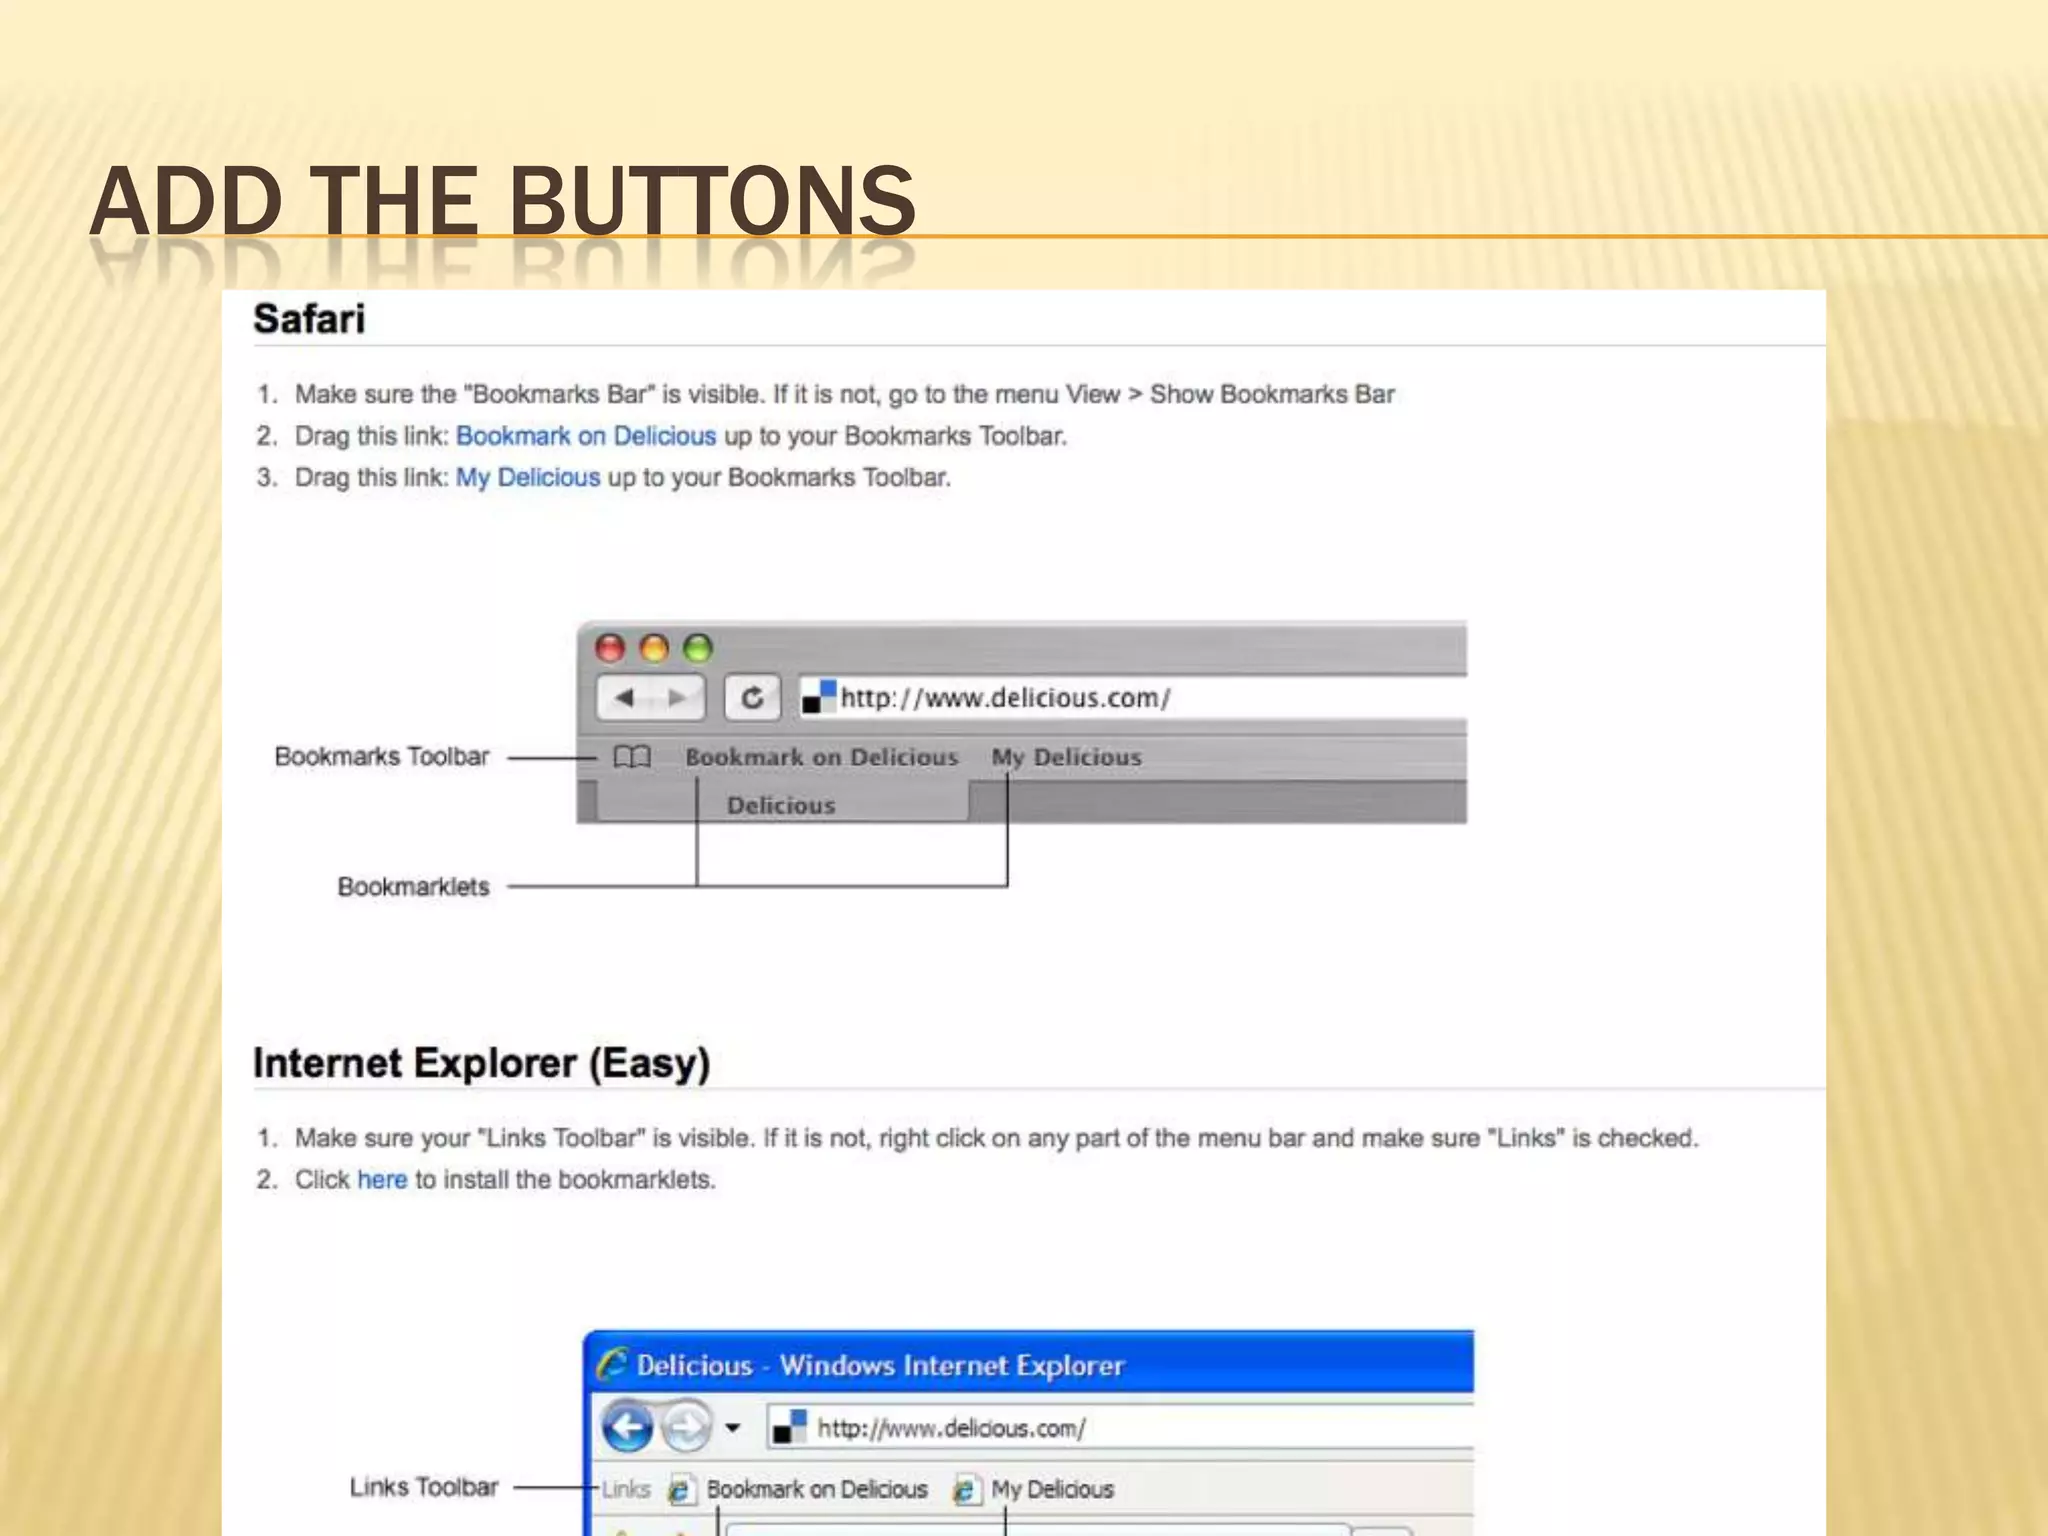The image size is (2048, 1536).
Task: Click the green zoom dot in Safari window
Action: (698, 648)
